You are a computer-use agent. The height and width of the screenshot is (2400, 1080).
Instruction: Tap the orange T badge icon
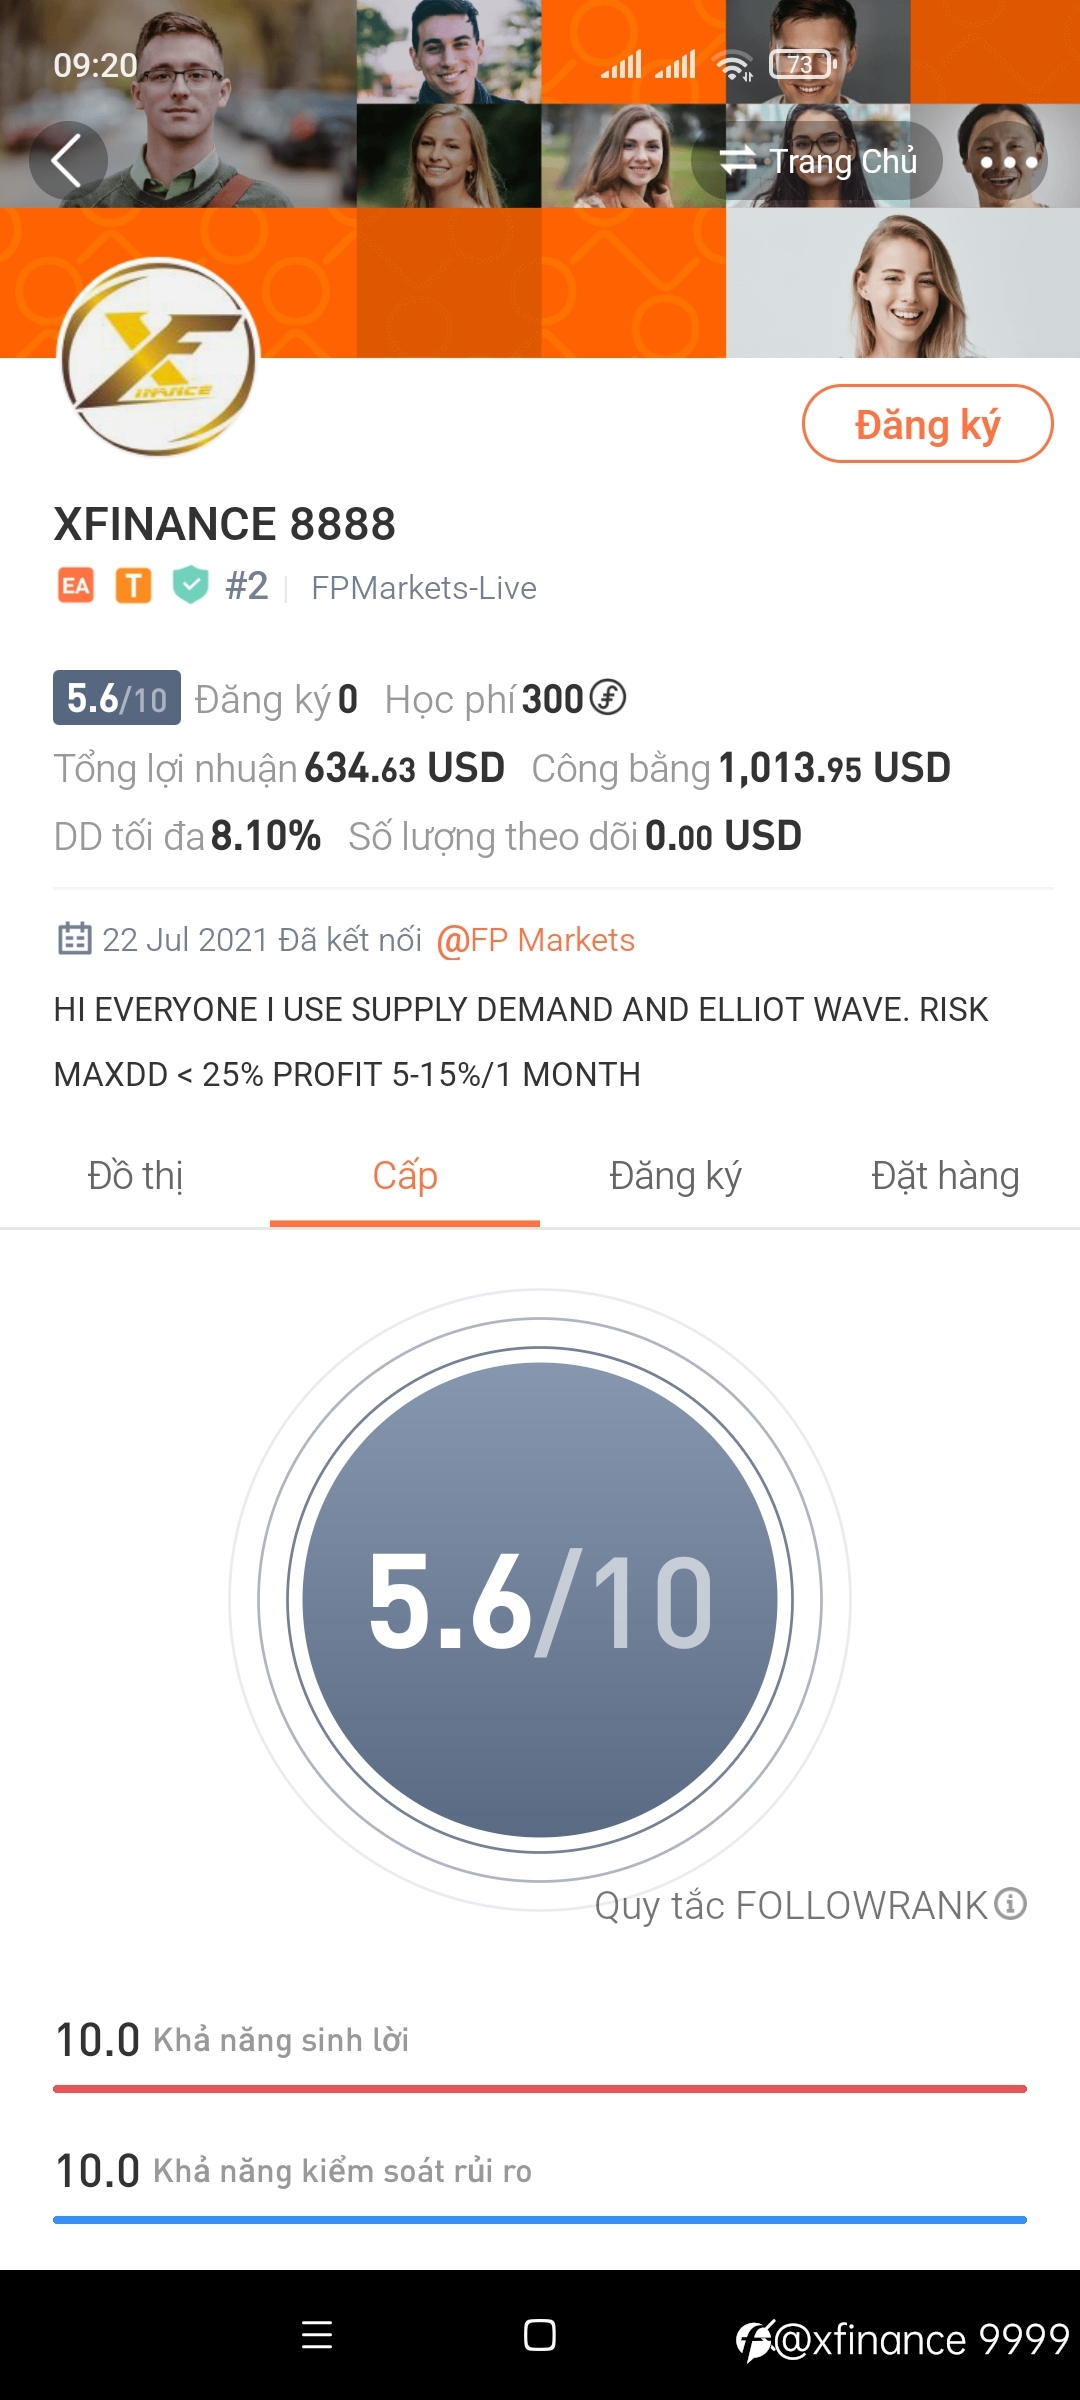(133, 586)
